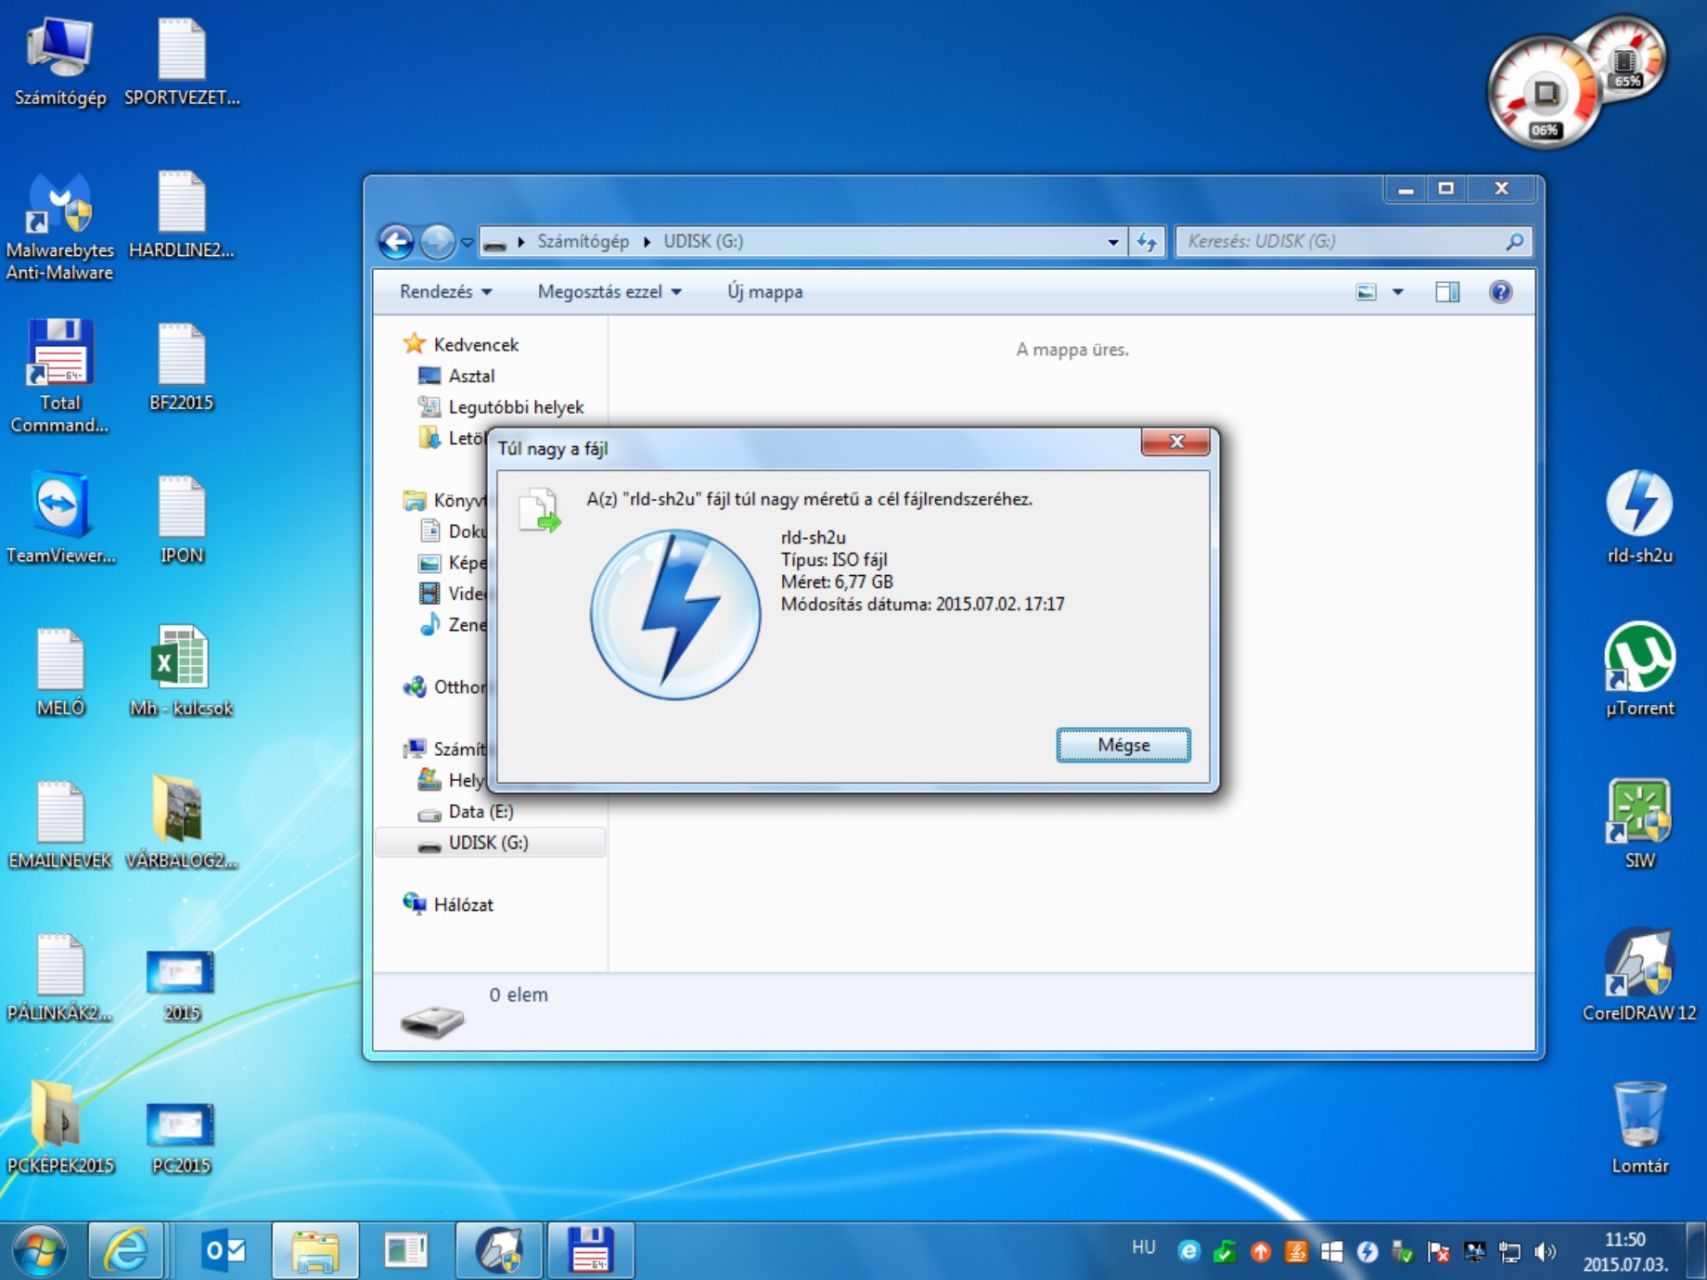
Task: Open the view options dropdown arrow
Action: point(1398,292)
